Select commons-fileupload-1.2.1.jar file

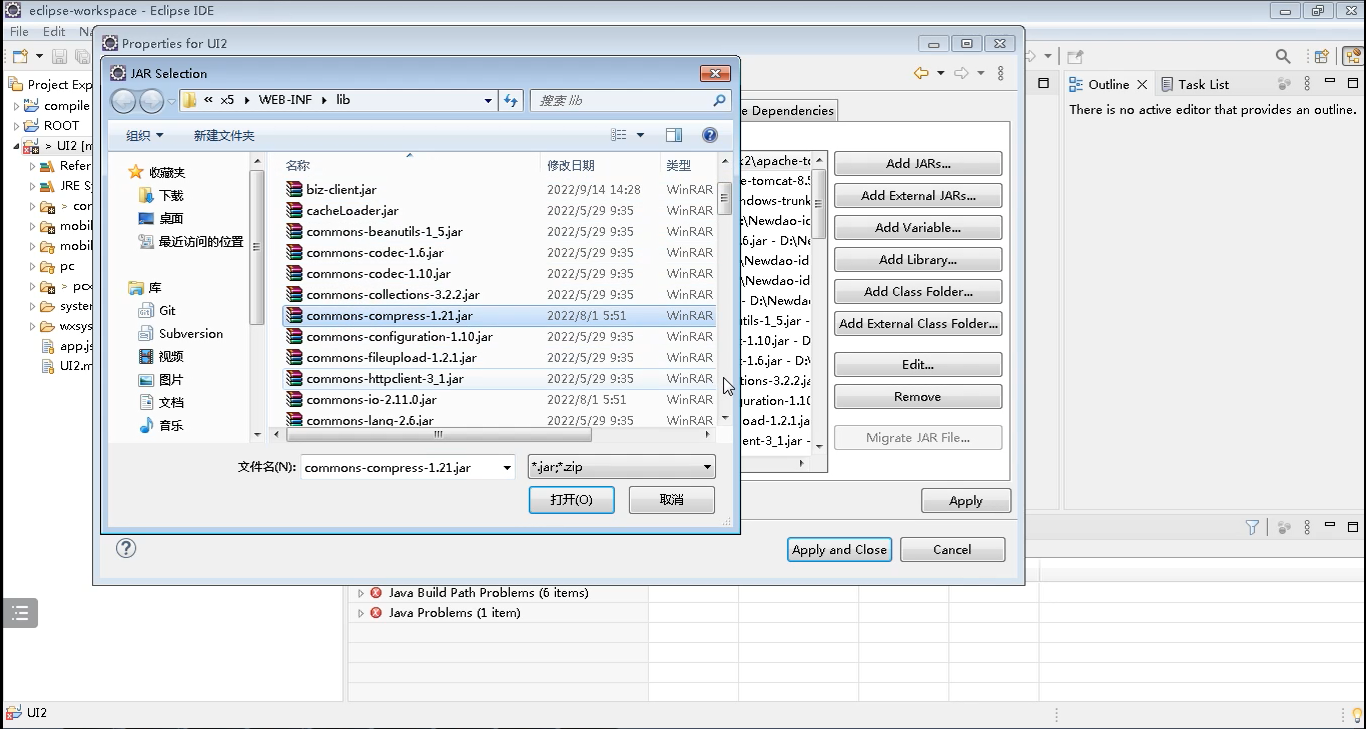499,358
